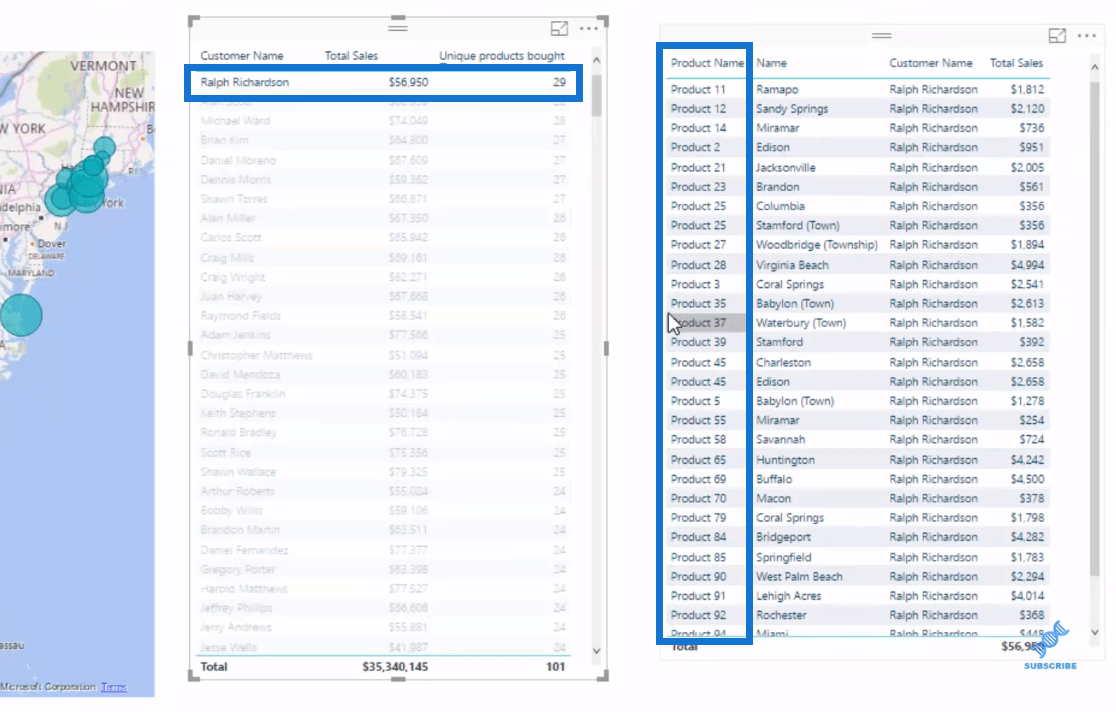Select Craig Mills customer row
Viewport: 1116px width, 712px height.
point(384,258)
